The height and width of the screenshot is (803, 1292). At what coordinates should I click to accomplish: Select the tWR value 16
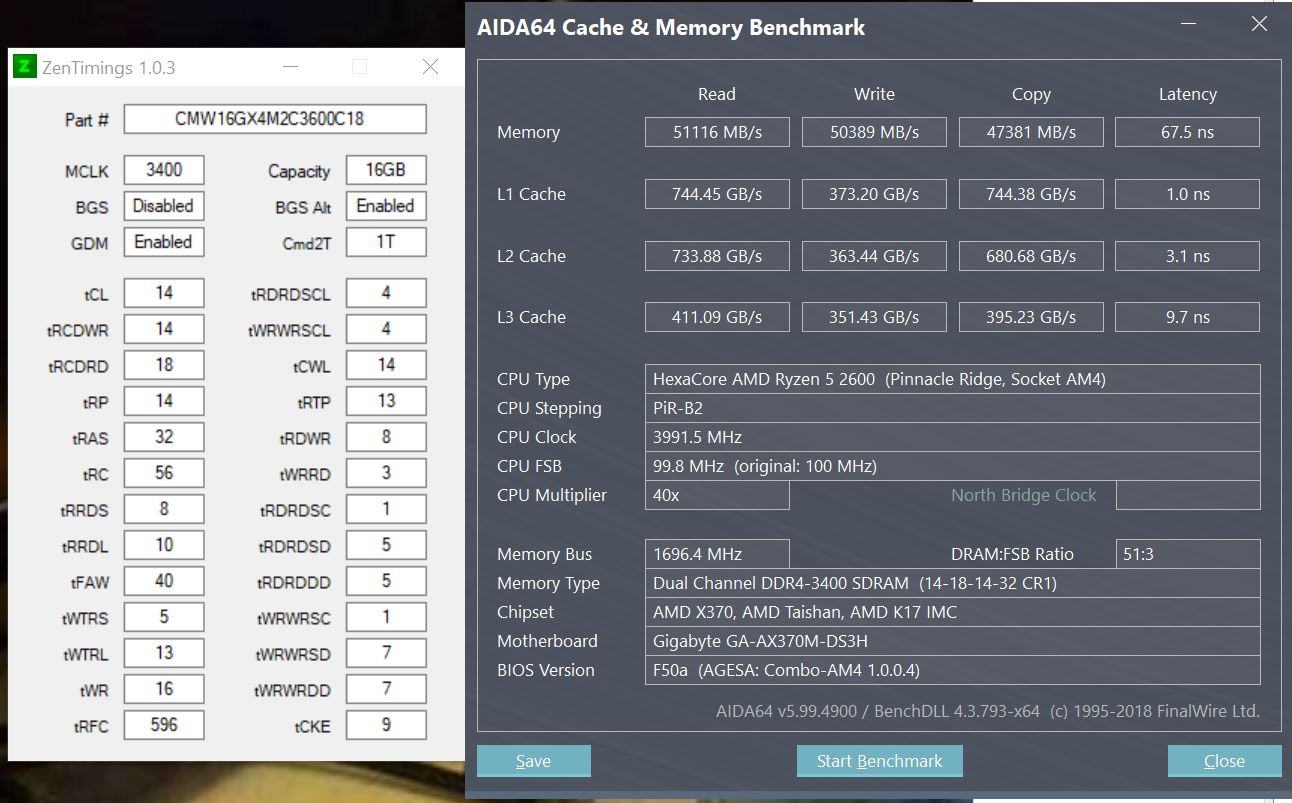click(164, 689)
